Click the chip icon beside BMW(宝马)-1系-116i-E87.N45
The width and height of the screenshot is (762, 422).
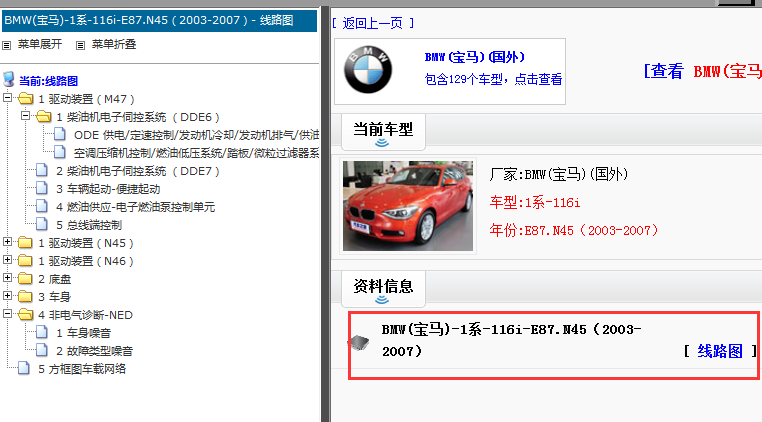pos(359,343)
